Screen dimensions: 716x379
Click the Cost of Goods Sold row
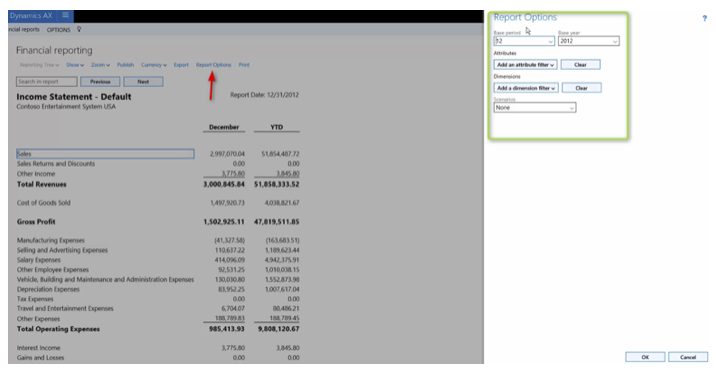43,203
